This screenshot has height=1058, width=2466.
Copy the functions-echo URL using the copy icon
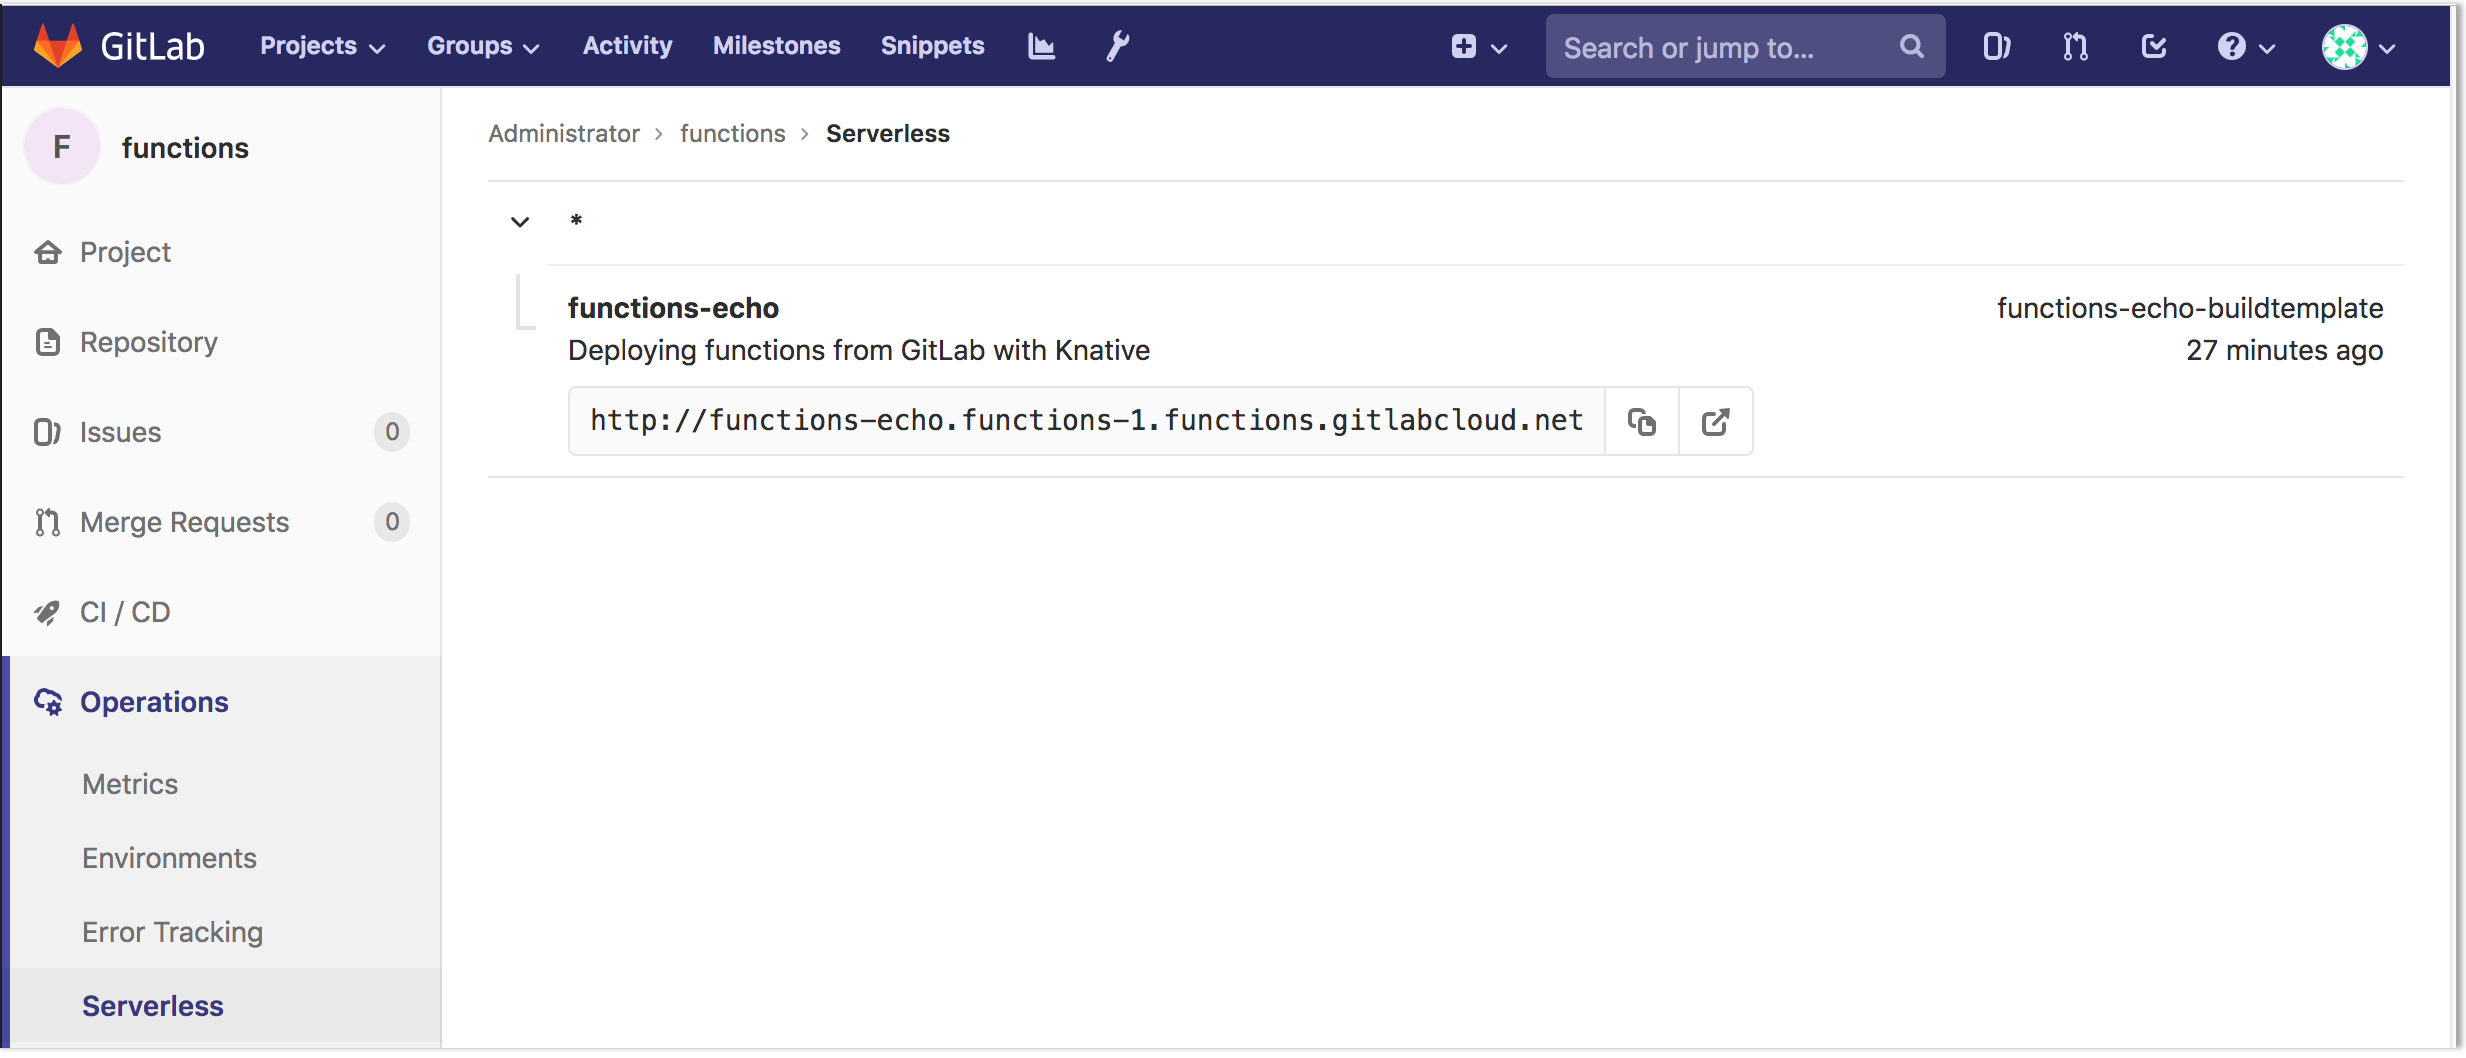tap(1641, 421)
